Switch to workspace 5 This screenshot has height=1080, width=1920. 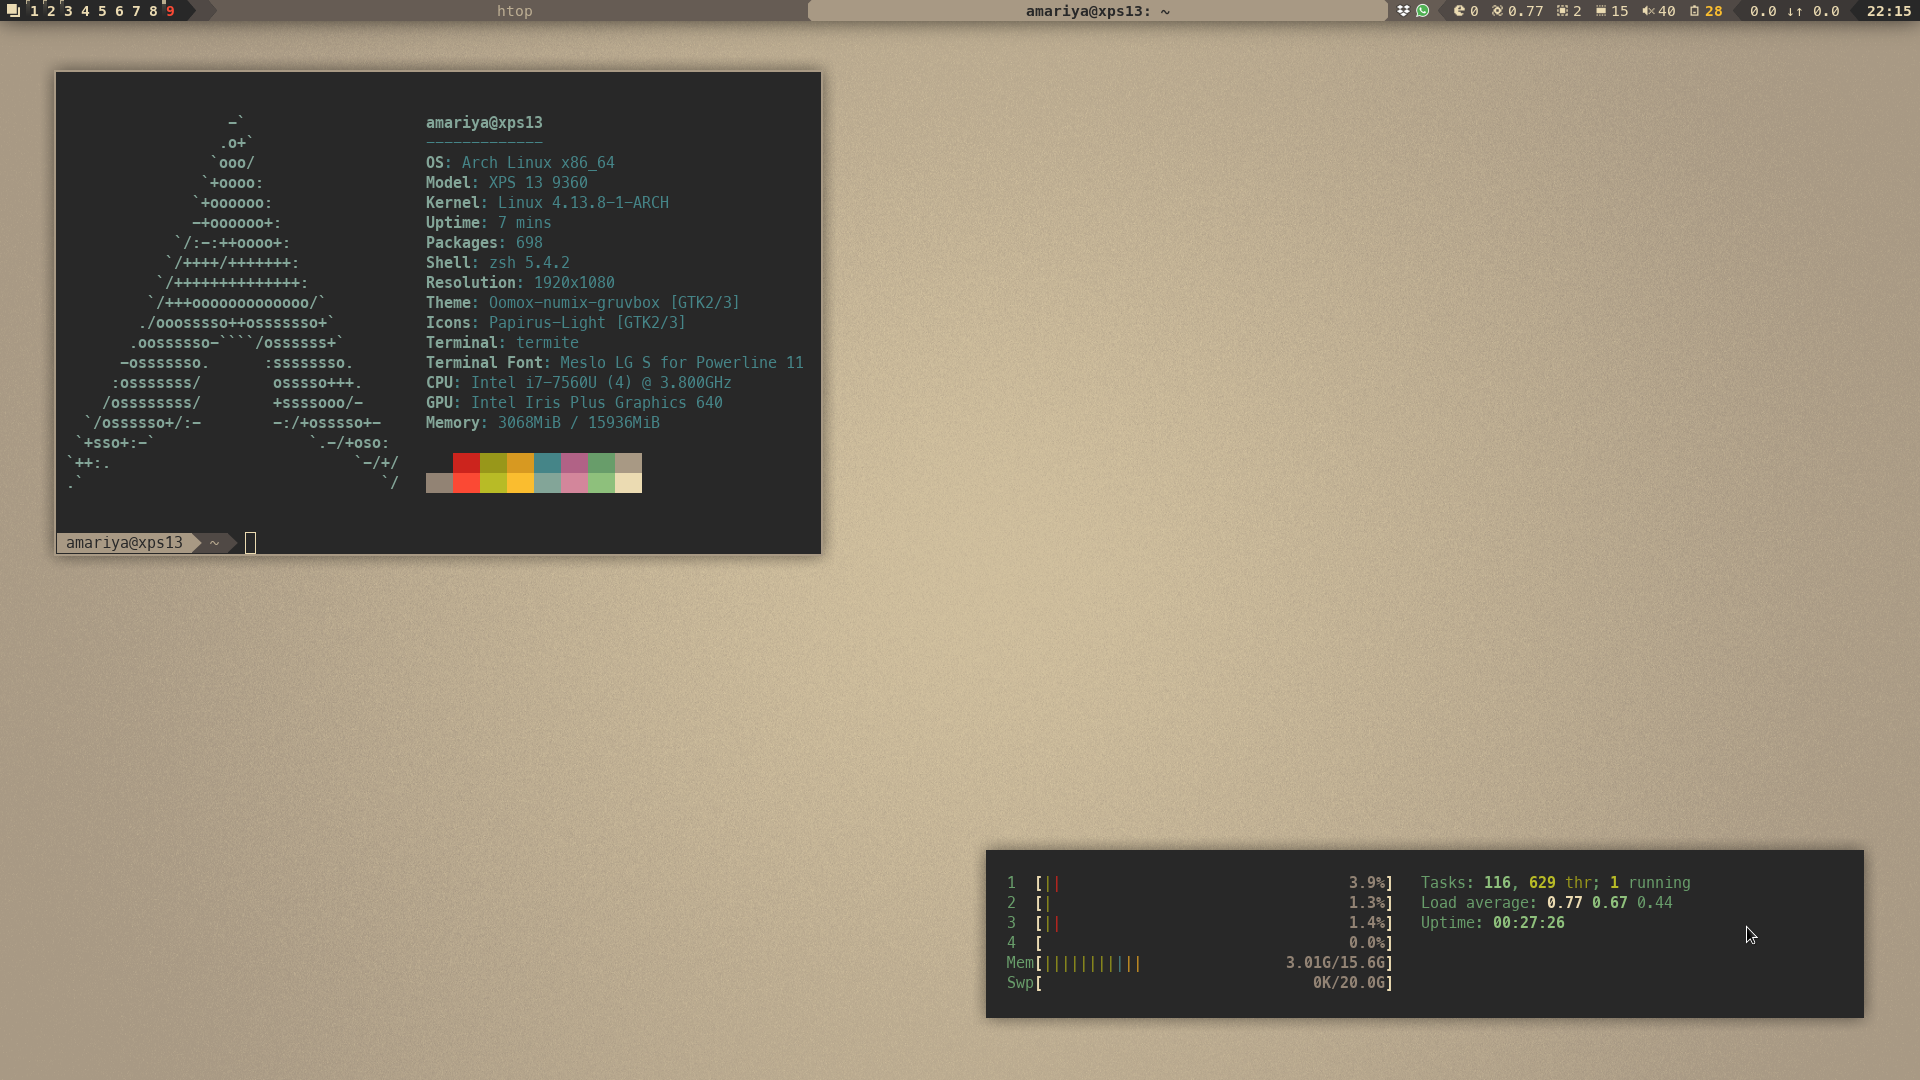pos(102,11)
